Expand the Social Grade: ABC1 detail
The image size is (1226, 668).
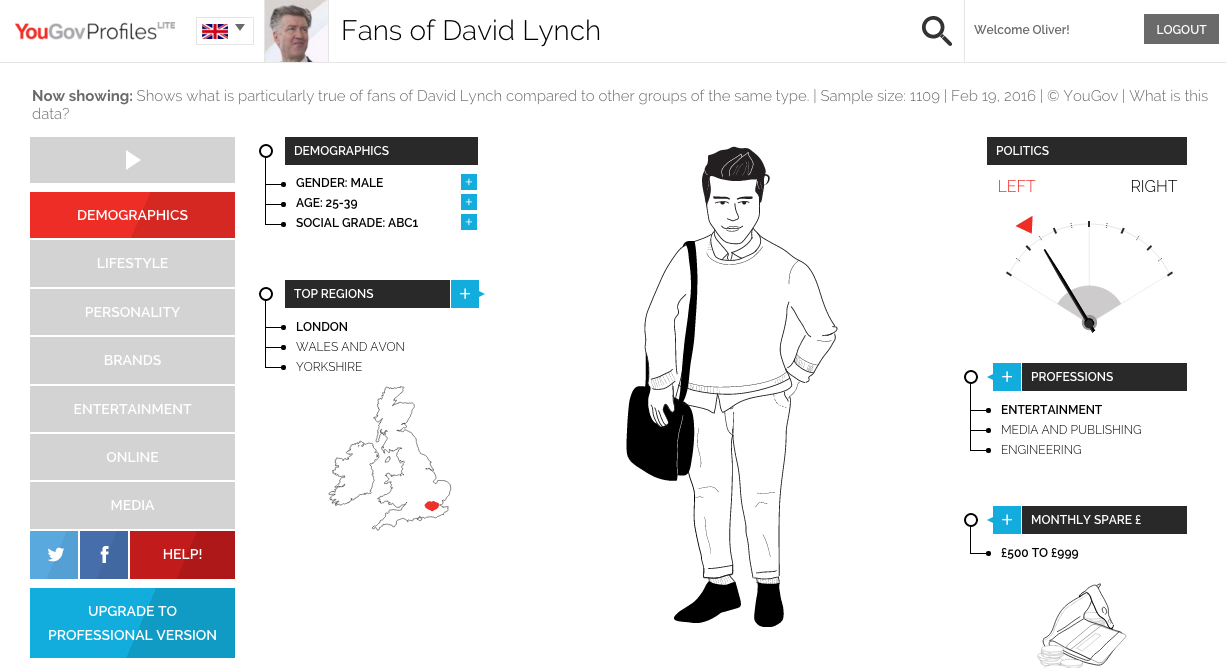pyautogui.click(x=469, y=222)
